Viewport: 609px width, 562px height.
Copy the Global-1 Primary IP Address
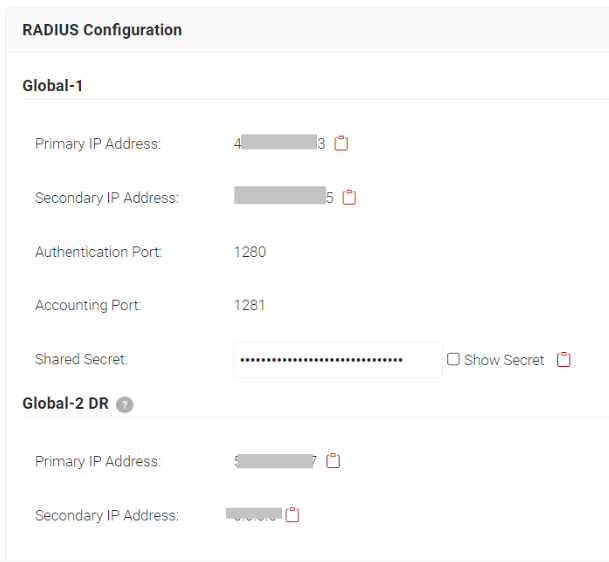[x=341, y=143]
